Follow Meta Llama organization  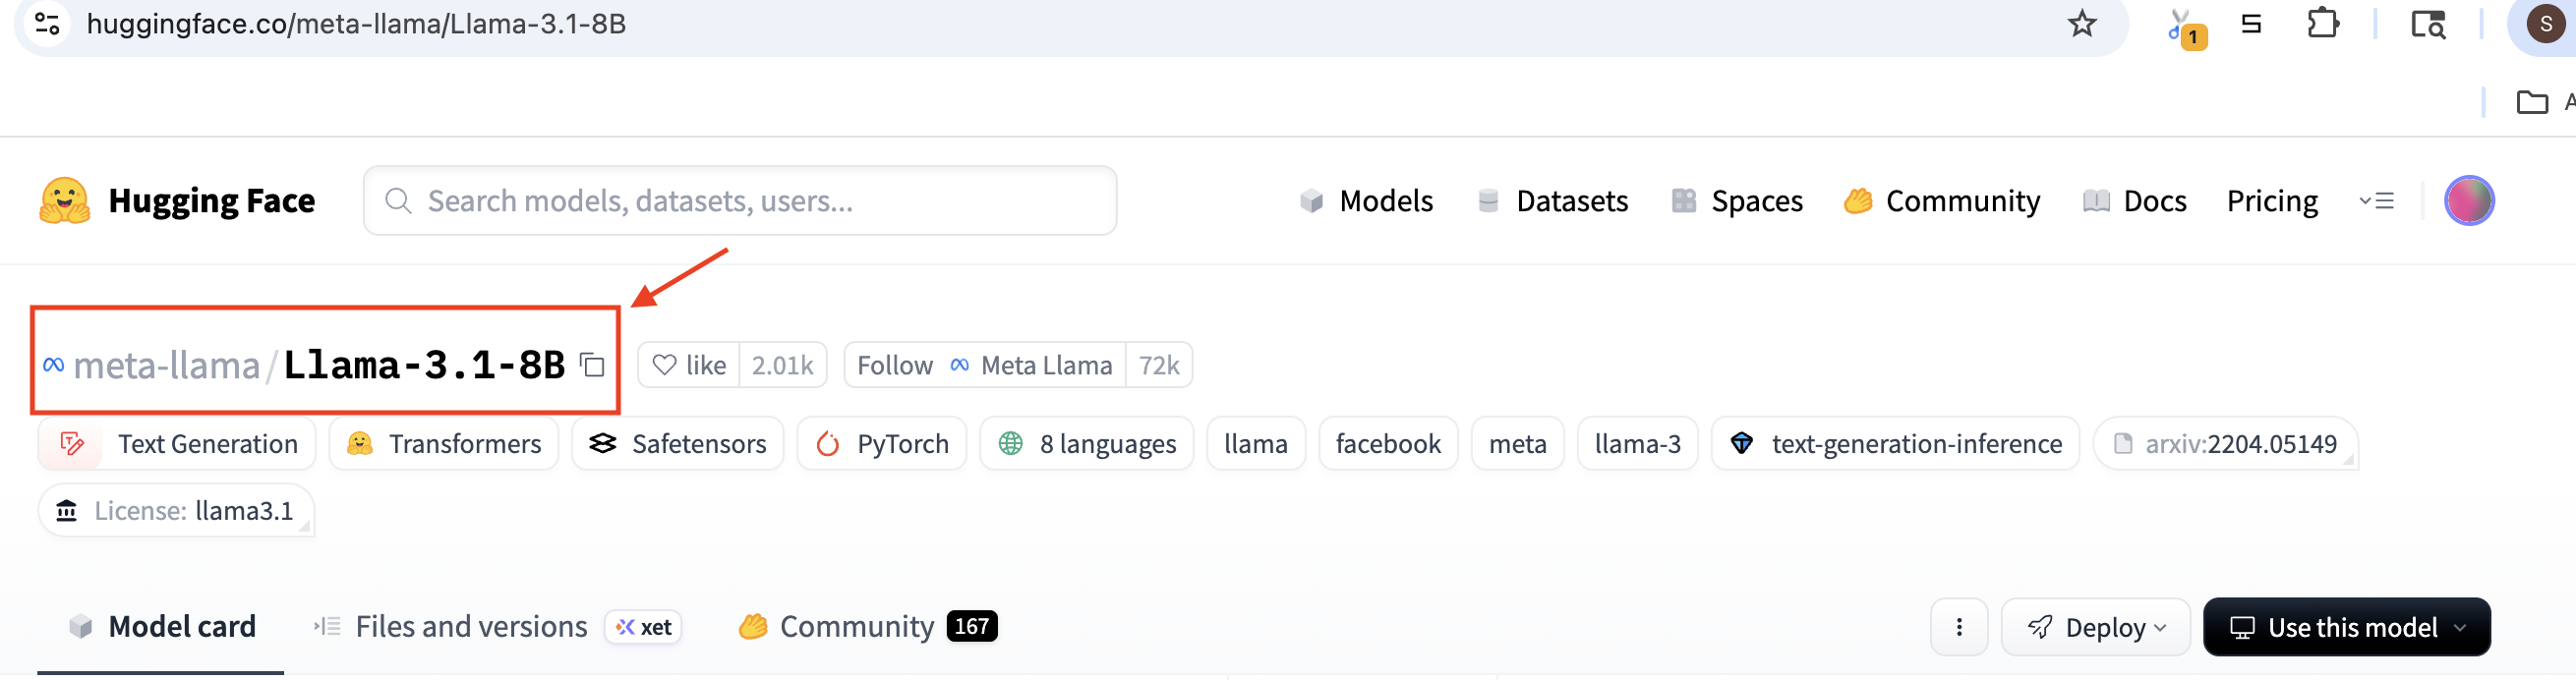tap(985, 365)
